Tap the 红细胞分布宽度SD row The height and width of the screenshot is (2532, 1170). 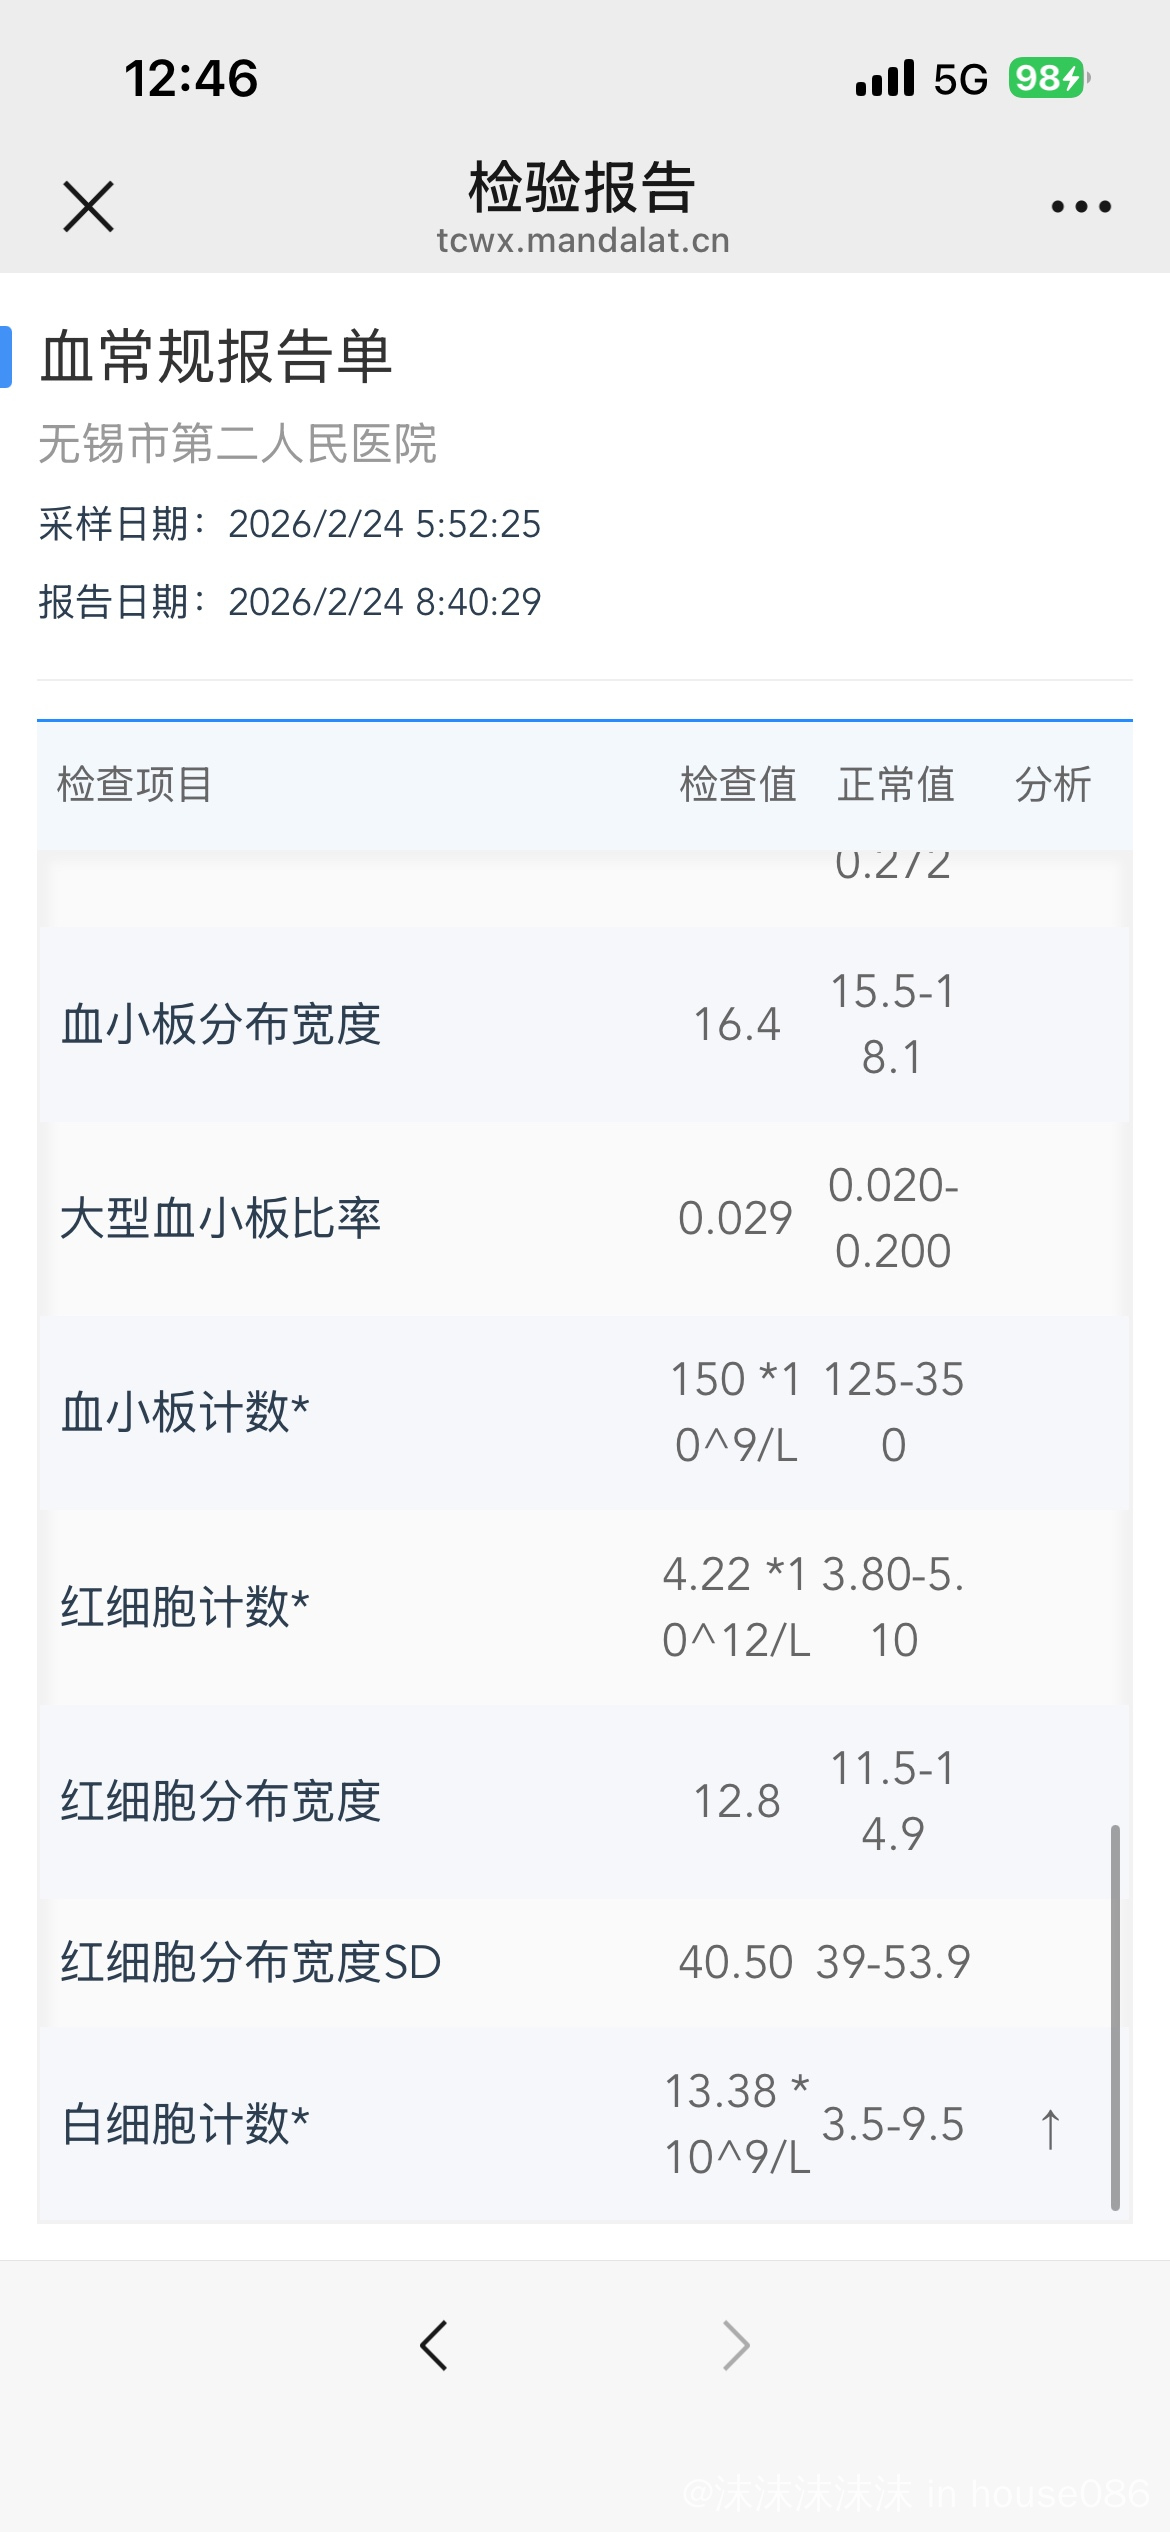[x=251, y=1962]
